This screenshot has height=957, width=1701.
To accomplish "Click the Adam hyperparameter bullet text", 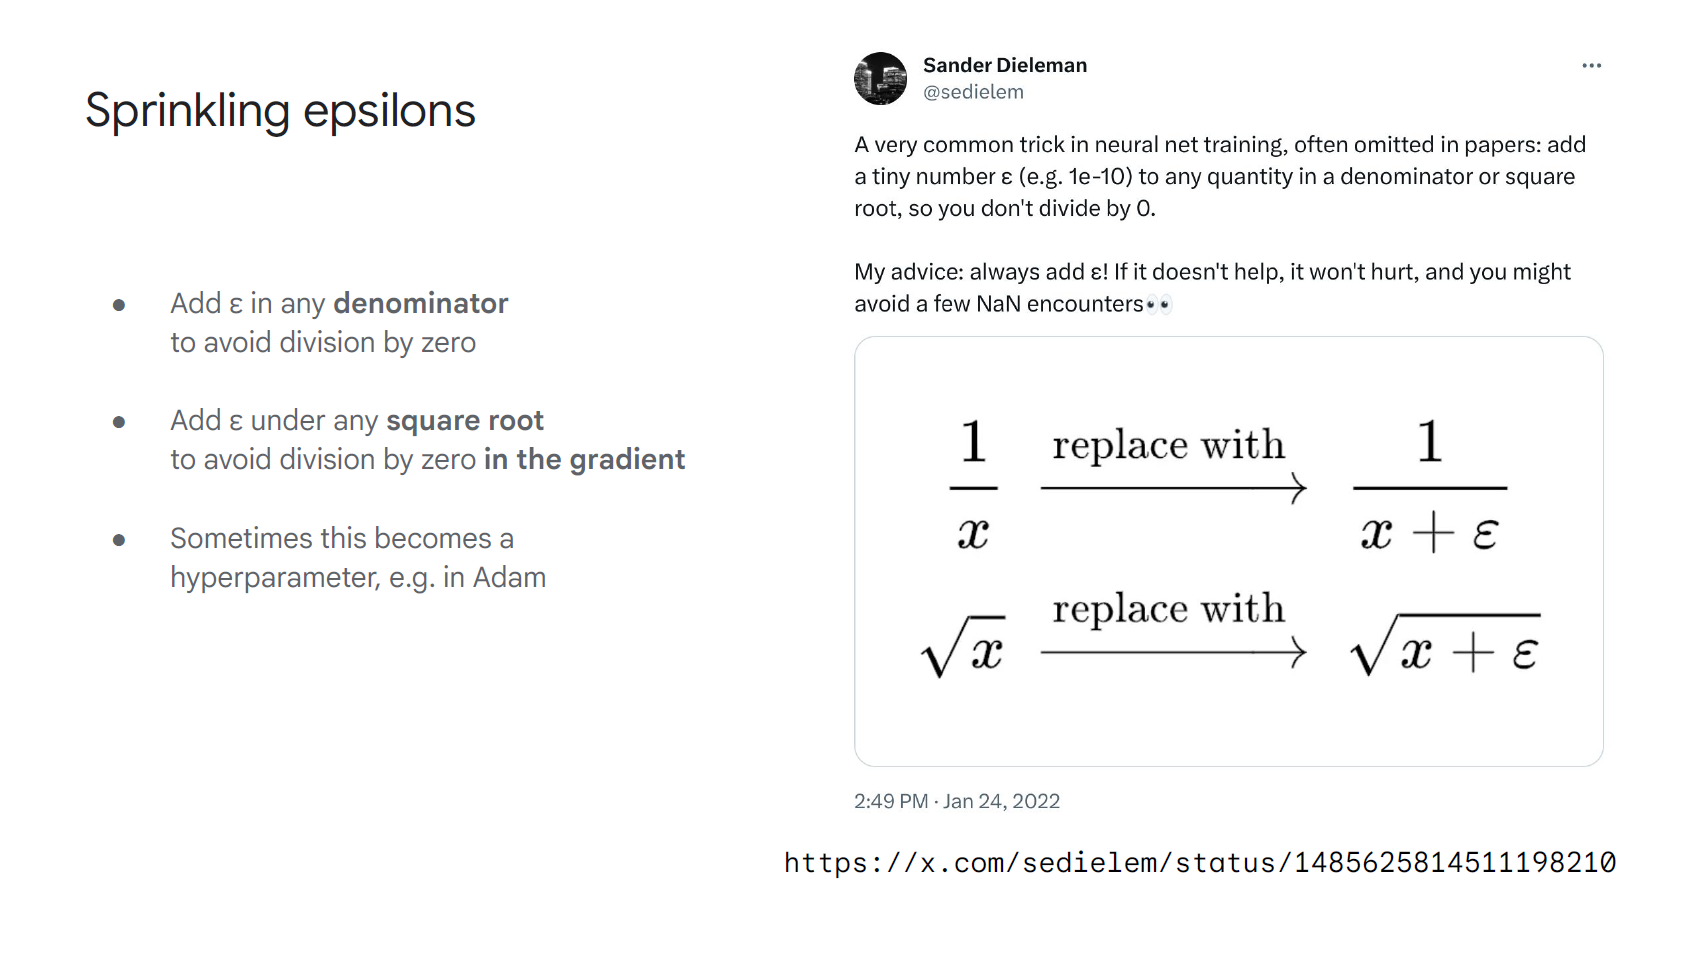I will (x=358, y=558).
